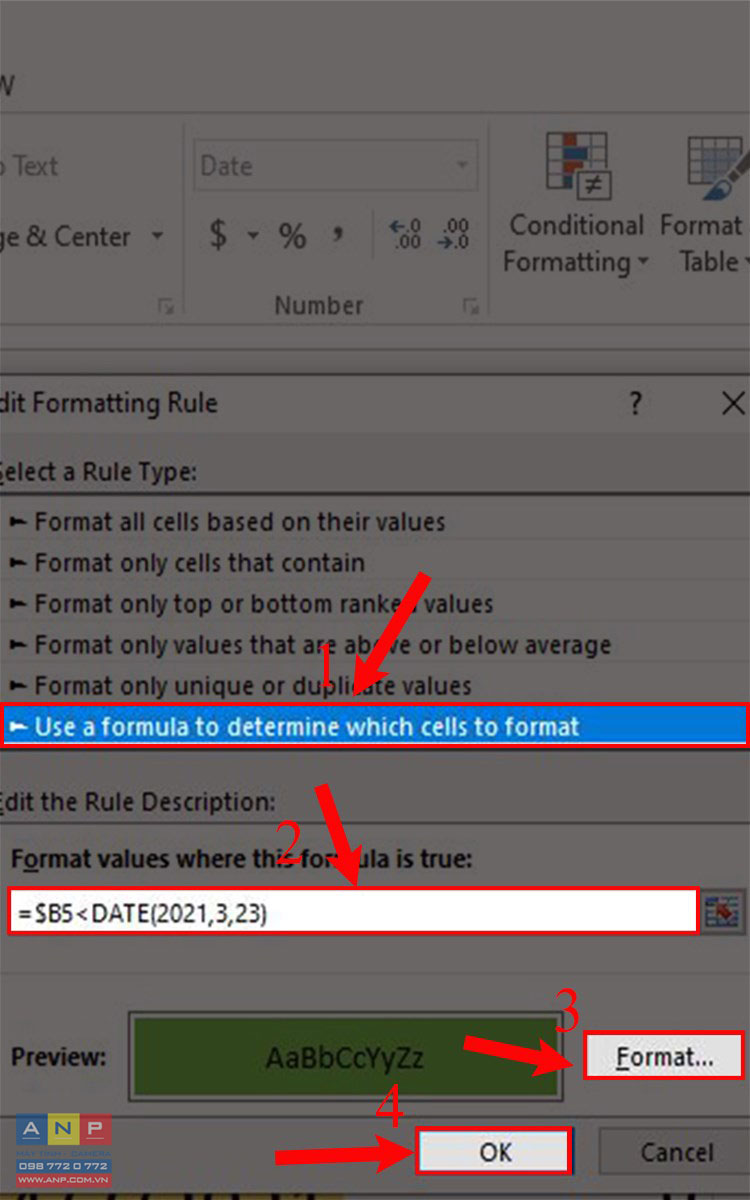Click the Format... button
Image resolution: width=750 pixels, height=1200 pixels.
pyautogui.click(x=664, y=1056)
